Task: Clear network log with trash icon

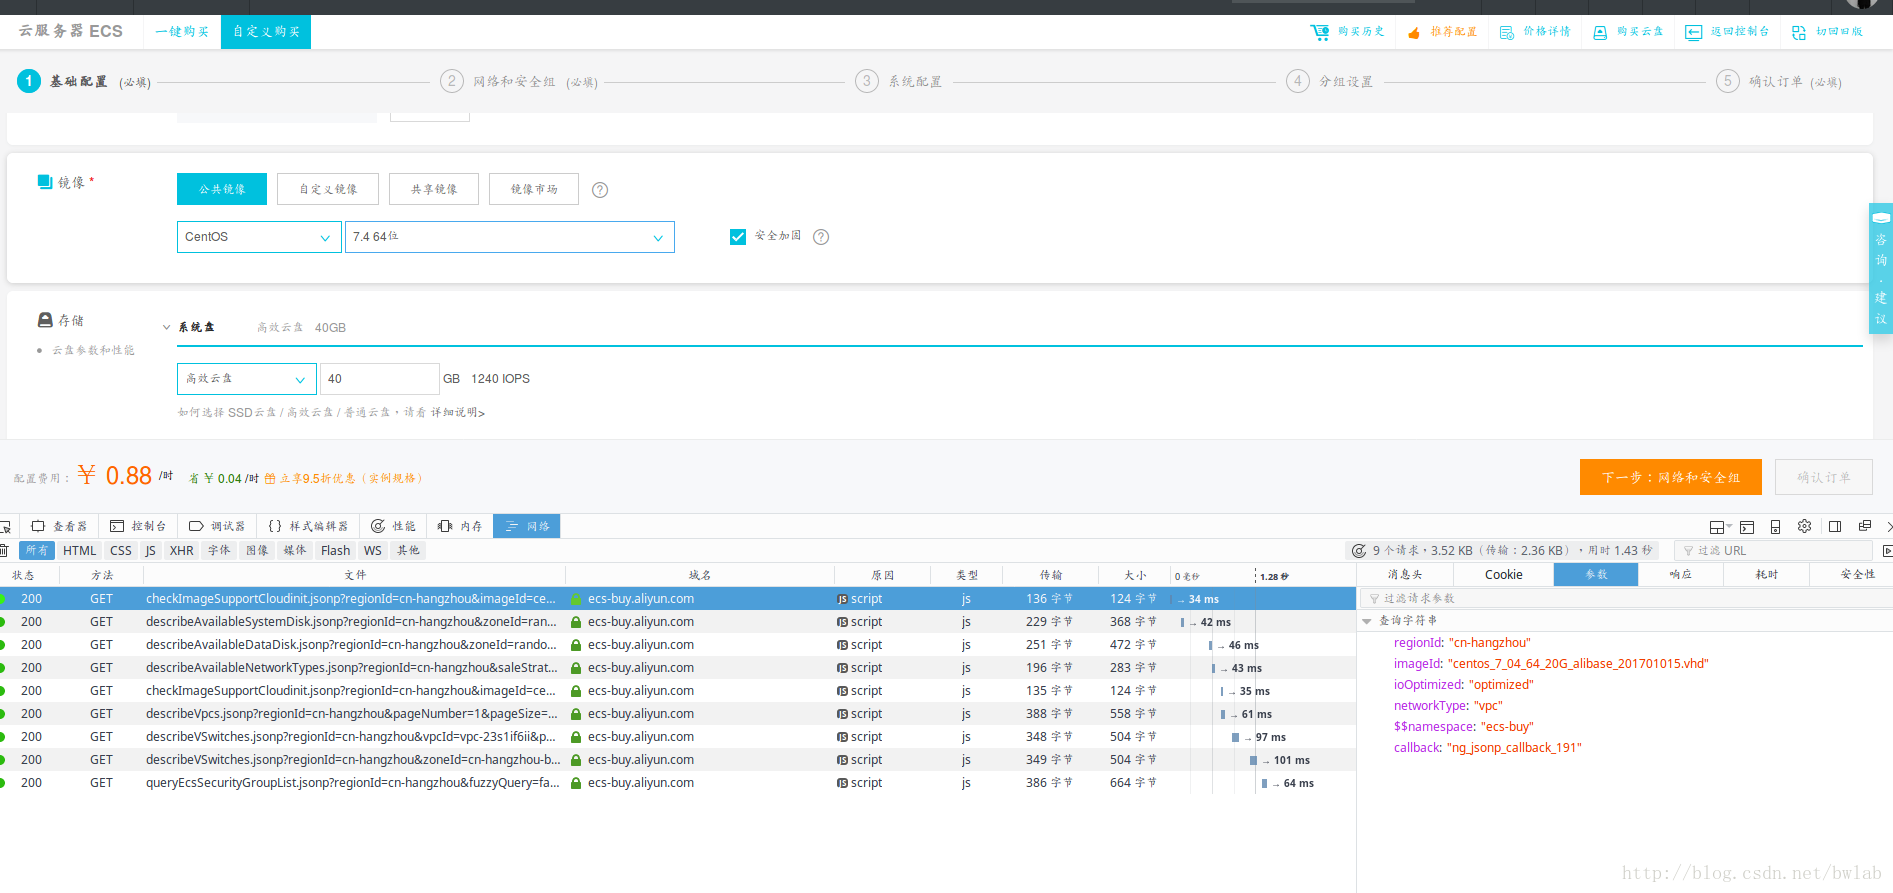Action: pos(4,551)
